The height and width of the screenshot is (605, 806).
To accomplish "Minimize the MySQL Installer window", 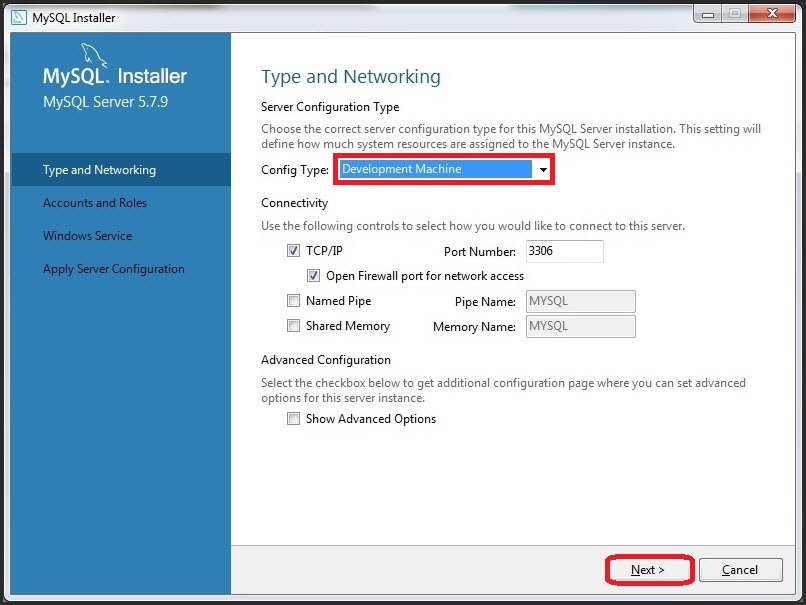I will pos(708,14).
